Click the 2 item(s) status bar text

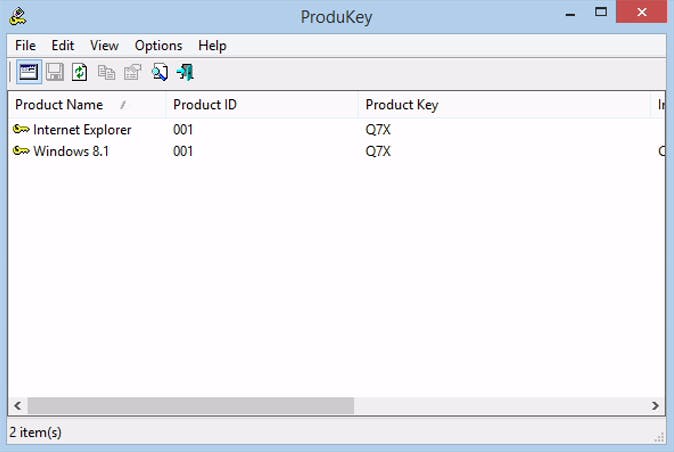pyautogui.click(x=35, y=432)
